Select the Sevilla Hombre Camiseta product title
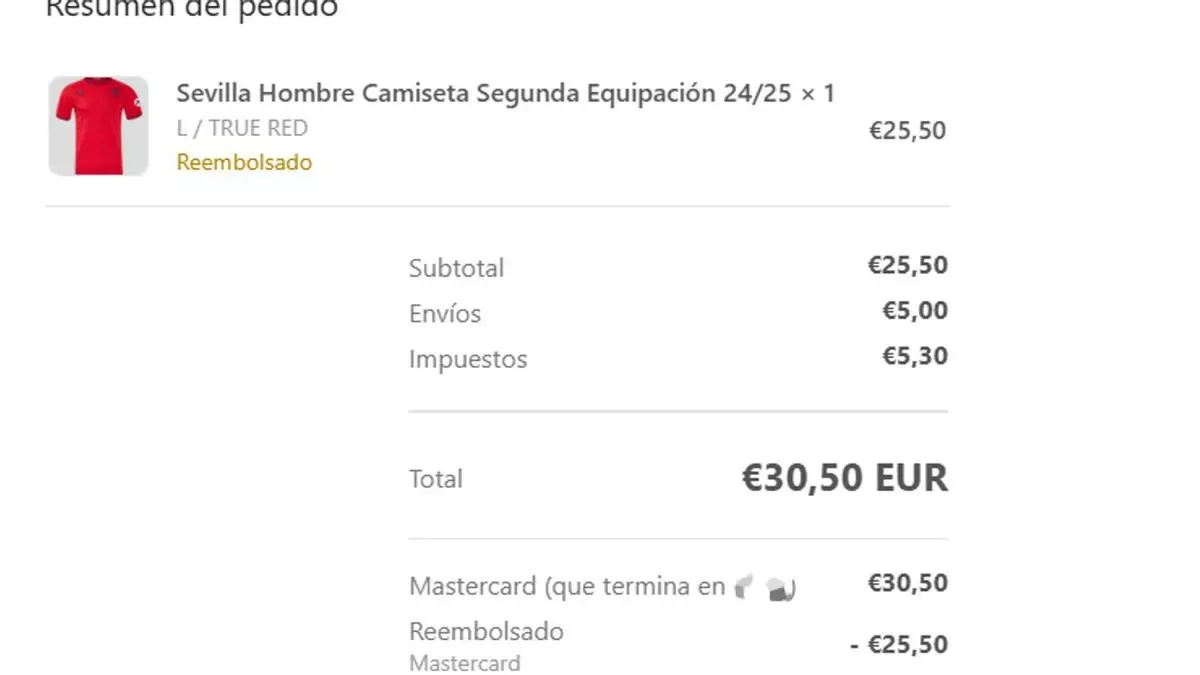This screenshot has width=1200, height=675. [505, 94]
